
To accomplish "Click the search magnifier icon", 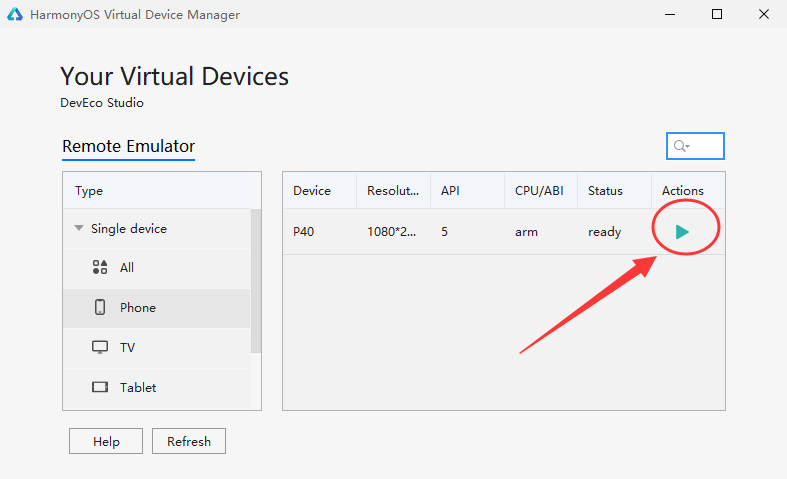I will click(679, 146).
